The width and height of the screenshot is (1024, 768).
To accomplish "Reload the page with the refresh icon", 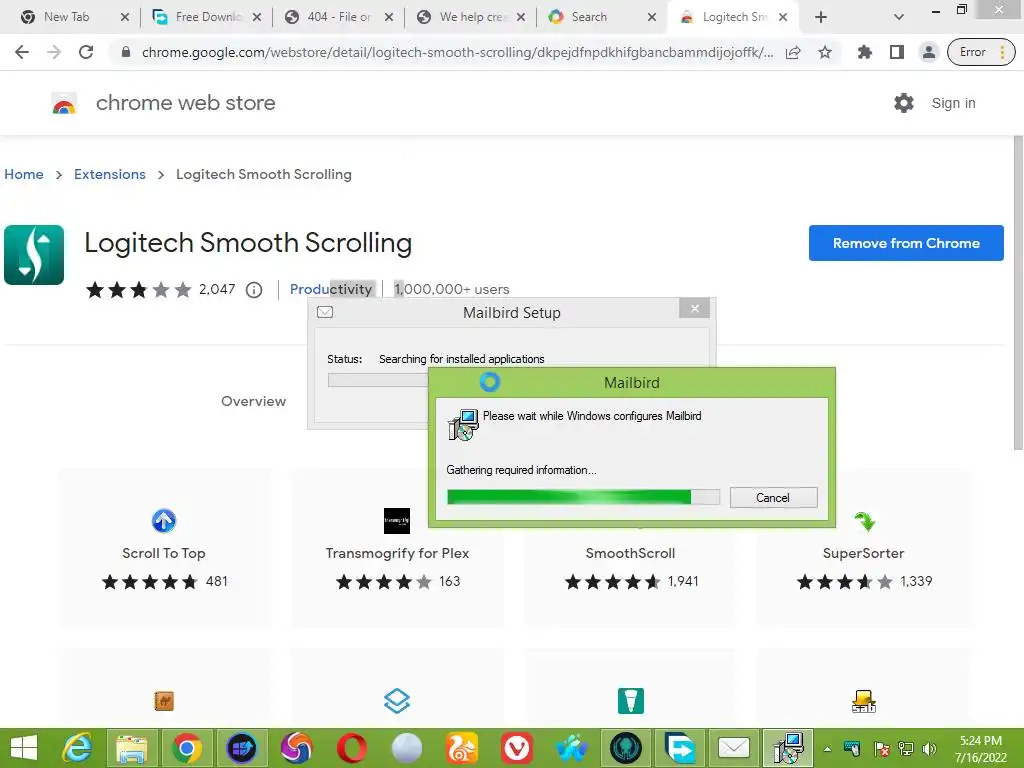I will pos(86,52).
